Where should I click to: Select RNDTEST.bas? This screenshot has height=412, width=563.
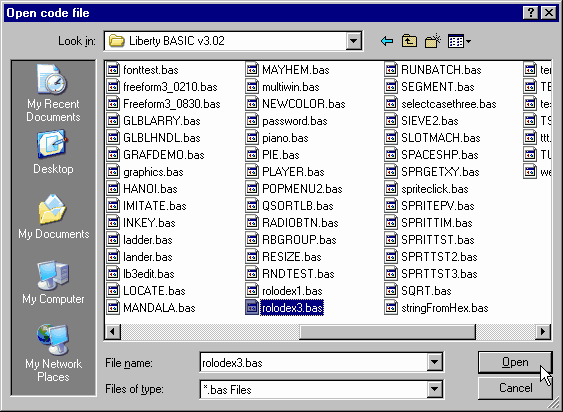tap(298, 274)
